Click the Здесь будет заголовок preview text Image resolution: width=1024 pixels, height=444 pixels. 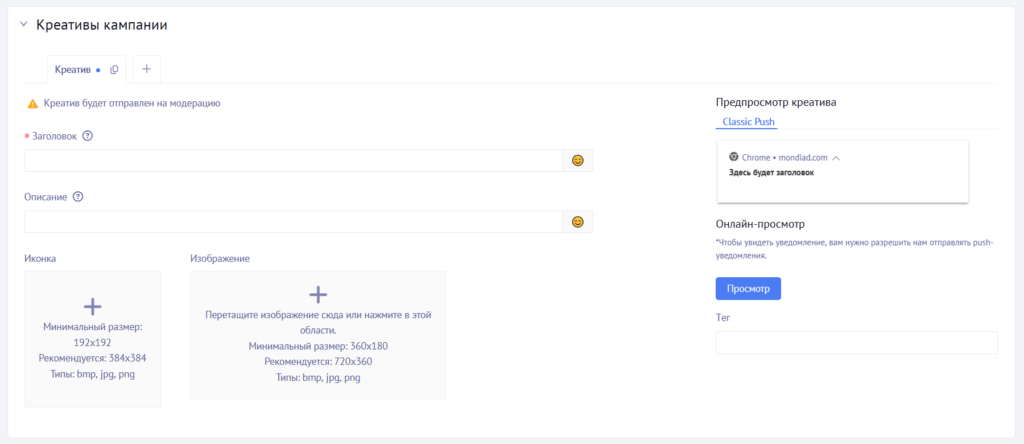(771, 172)
